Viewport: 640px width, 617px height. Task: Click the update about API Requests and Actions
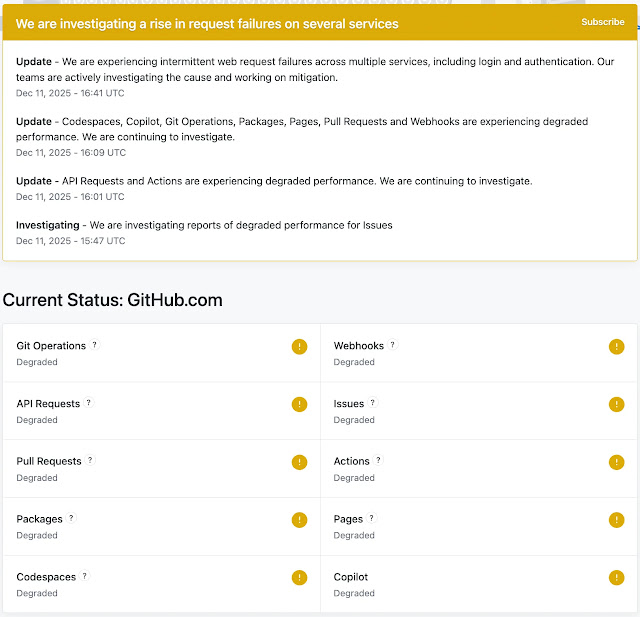274,181
